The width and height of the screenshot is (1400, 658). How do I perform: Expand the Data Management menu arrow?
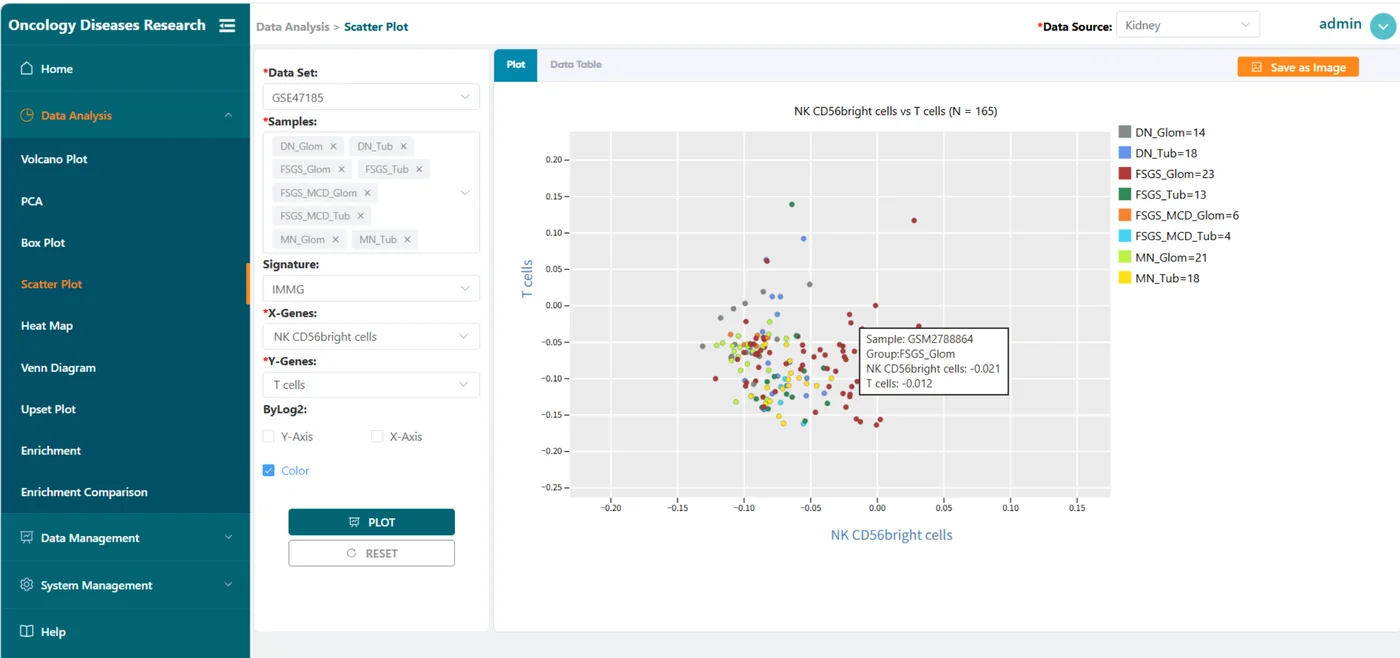(228, 537)
